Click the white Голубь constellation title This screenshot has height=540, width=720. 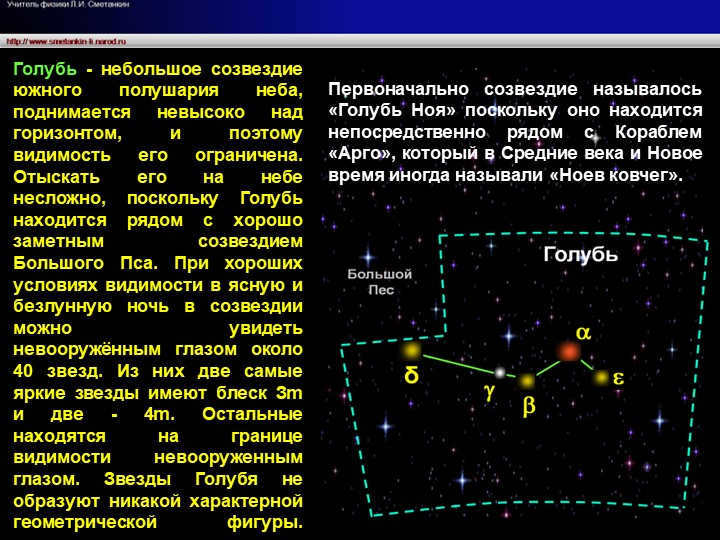[x=580, y=254]
